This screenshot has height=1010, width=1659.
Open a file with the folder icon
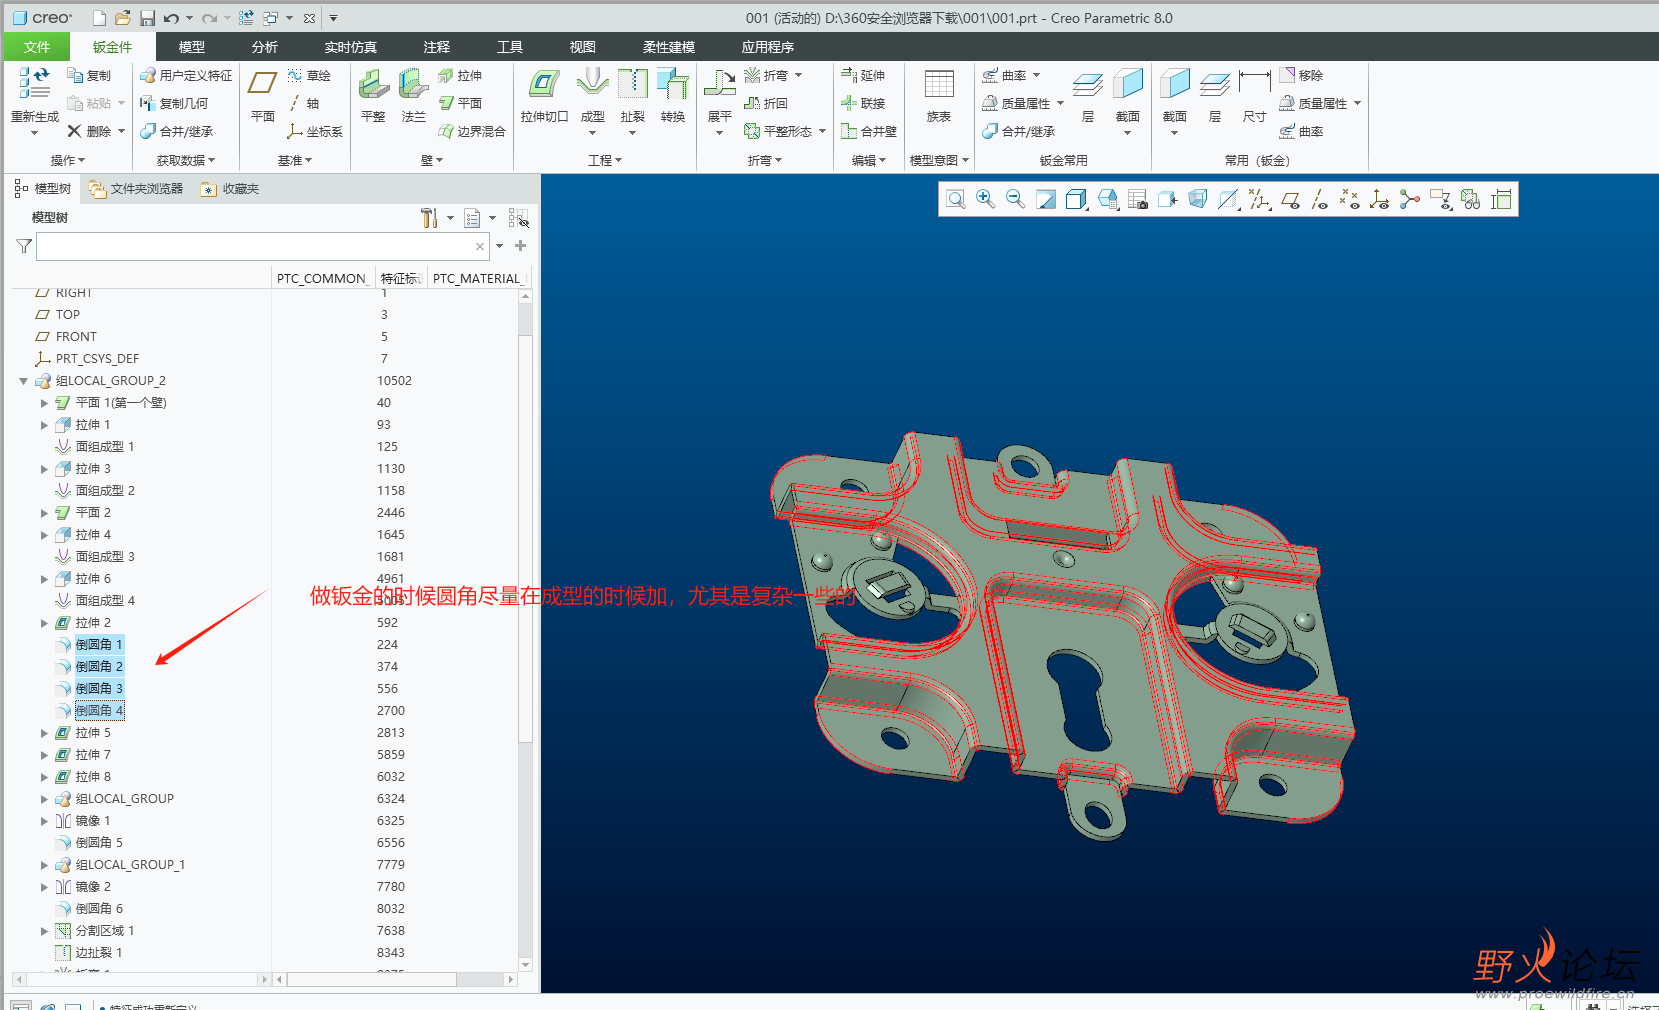(x=122, y=18)
